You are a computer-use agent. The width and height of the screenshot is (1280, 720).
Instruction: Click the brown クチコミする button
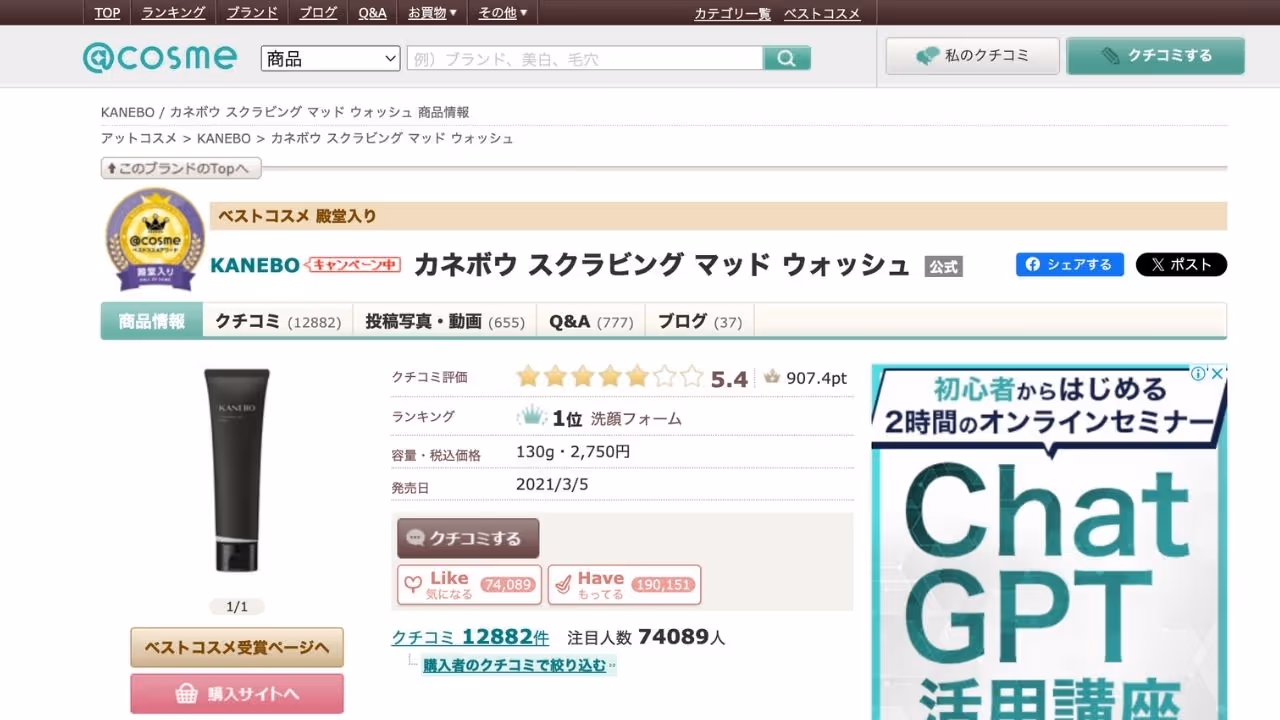pyautogui.click(x=468, y=538)
